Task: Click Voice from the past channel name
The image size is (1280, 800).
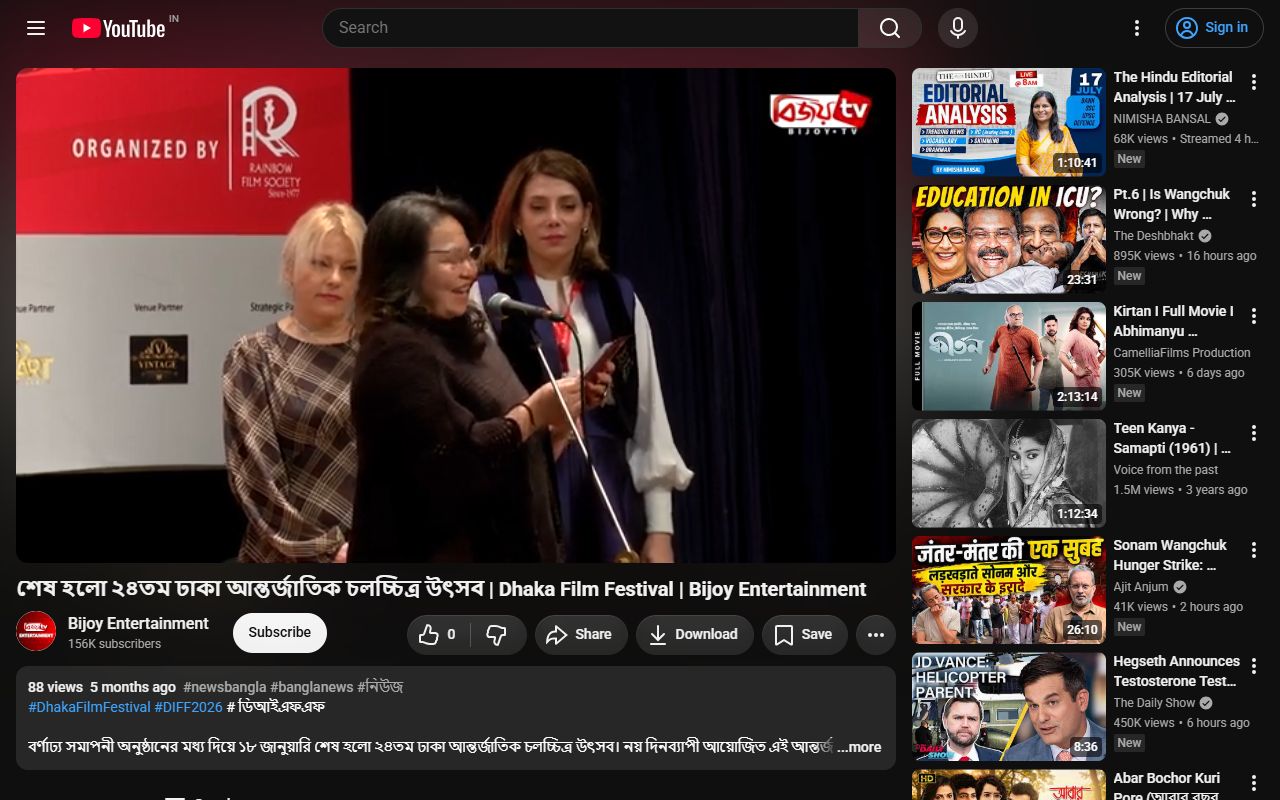Action: coord(1166,470)
